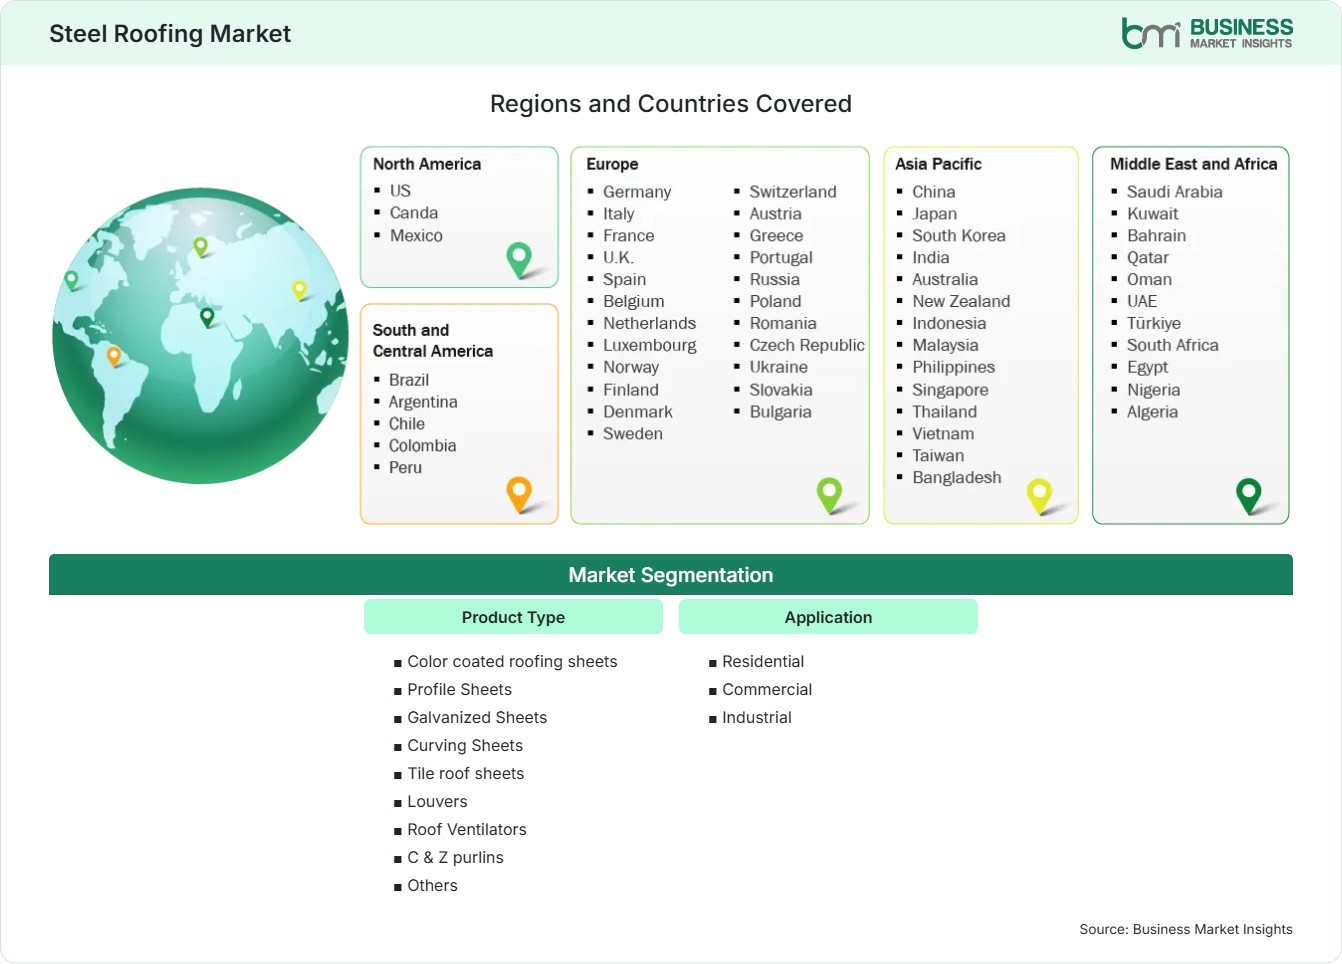Select 'Galvanized Sheets' item

click(x=477, y=717)
